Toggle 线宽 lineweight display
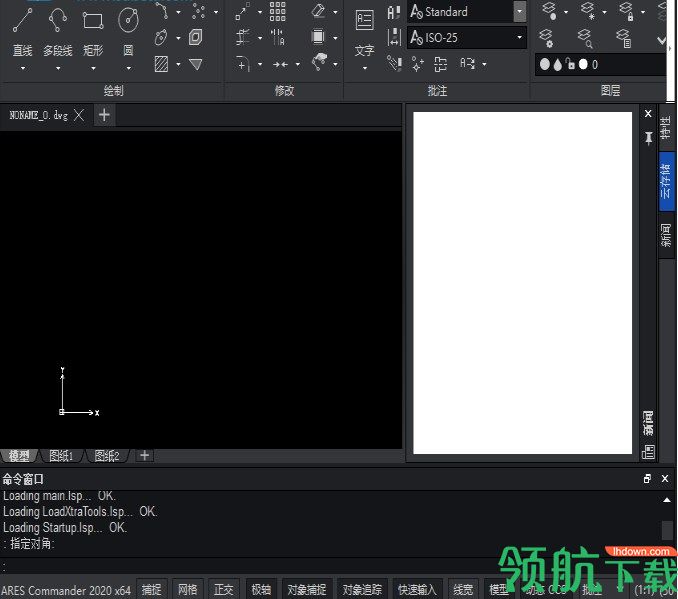Viewport: 678px width, 599px height. (463, 589)
